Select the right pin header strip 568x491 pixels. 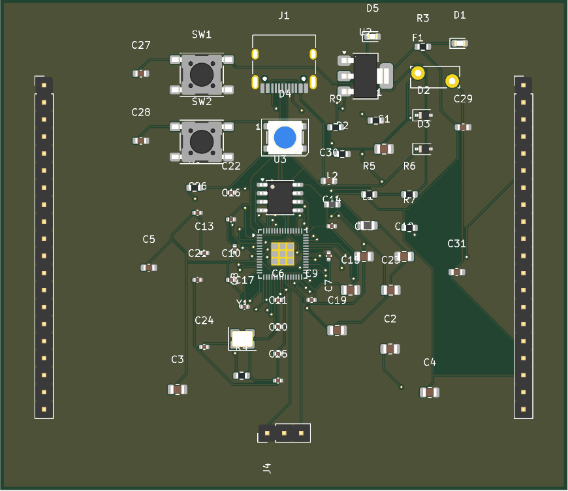coord(523,247)
